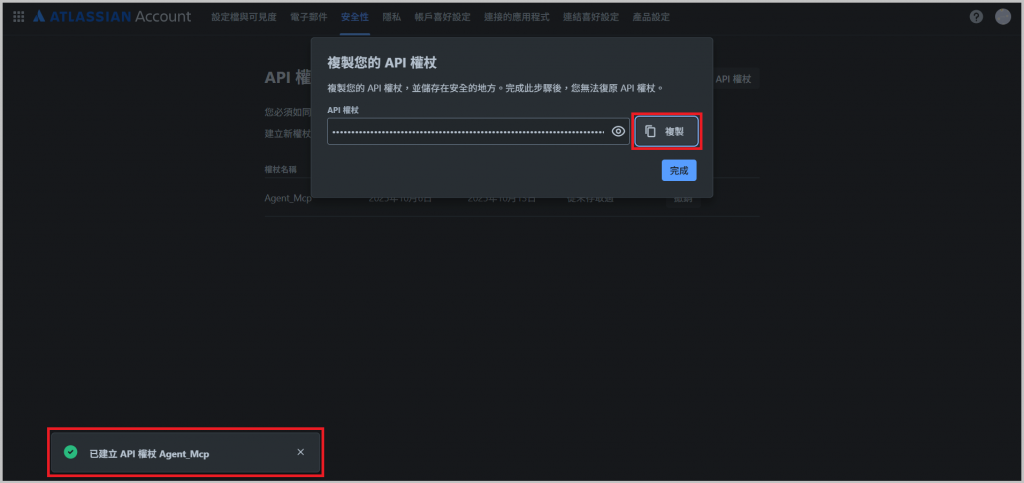Select the 安全性 tab

[355, 17]
